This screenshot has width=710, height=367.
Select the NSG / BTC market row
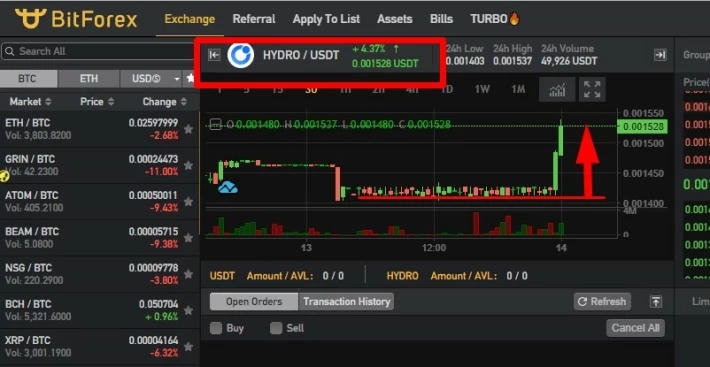[100, 274]
